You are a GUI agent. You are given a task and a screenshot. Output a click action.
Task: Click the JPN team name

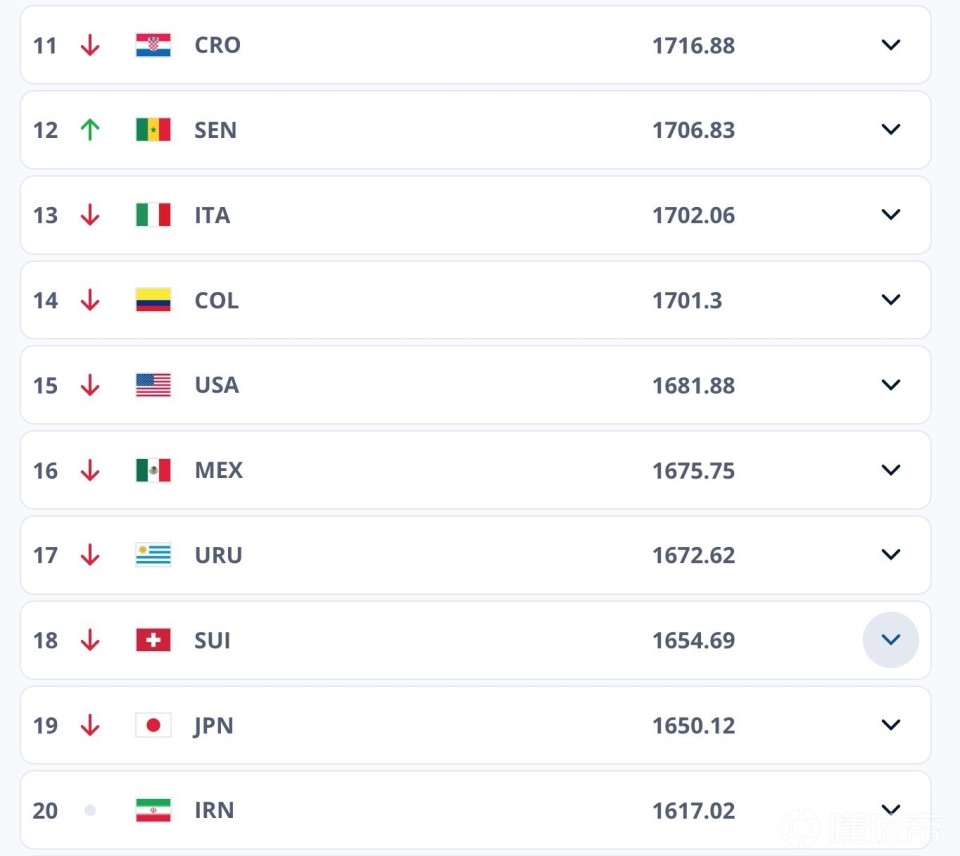[214, 725]
